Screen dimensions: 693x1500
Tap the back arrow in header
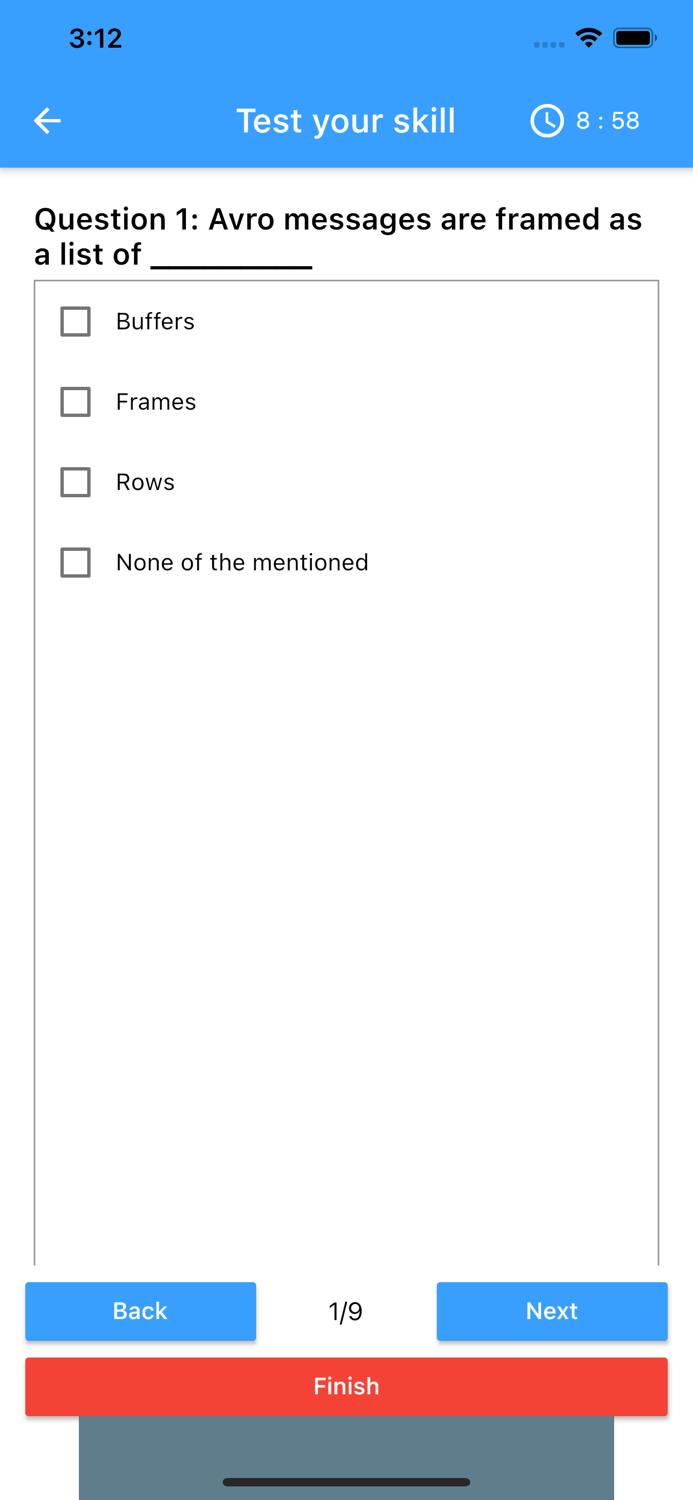point(47,121)
